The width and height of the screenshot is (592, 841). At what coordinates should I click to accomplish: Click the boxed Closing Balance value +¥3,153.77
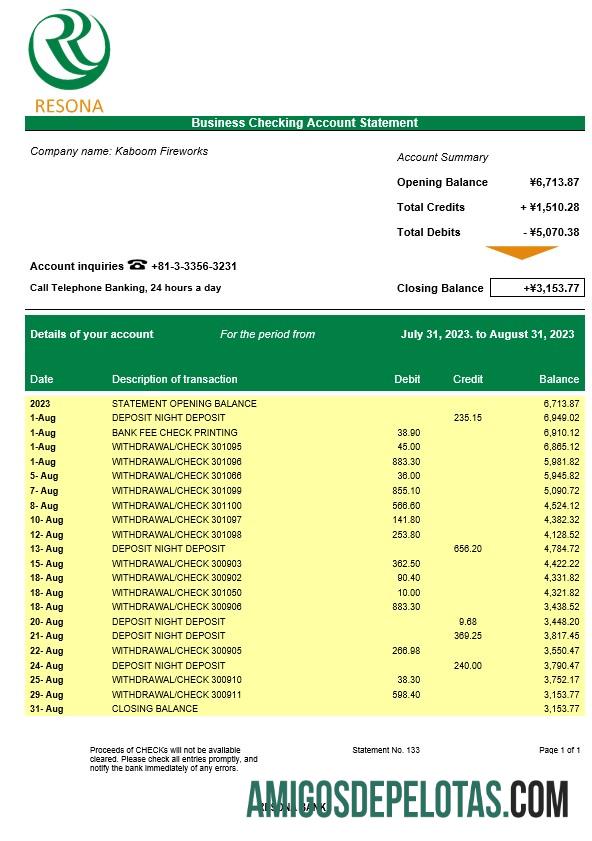(x=537, y=288)
